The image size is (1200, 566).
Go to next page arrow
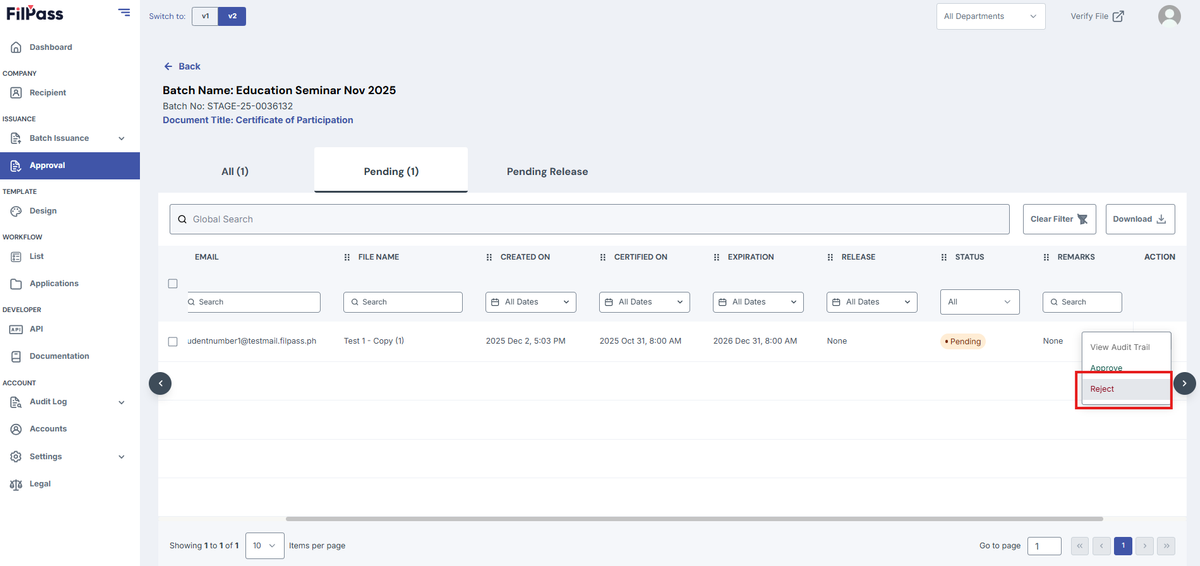click(x=1145, y=546)
